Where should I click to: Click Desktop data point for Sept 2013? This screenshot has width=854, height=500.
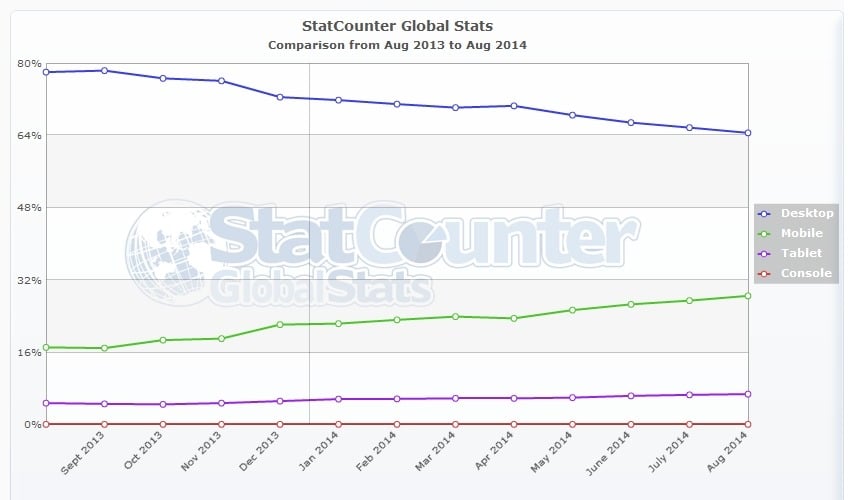pyautogui.click(x=105, y=70)
